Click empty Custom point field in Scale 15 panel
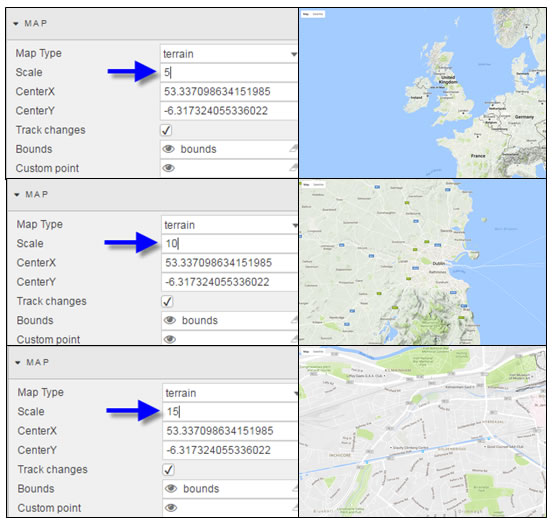This screenshot has height=523, width=552. [x=230, y=508]
